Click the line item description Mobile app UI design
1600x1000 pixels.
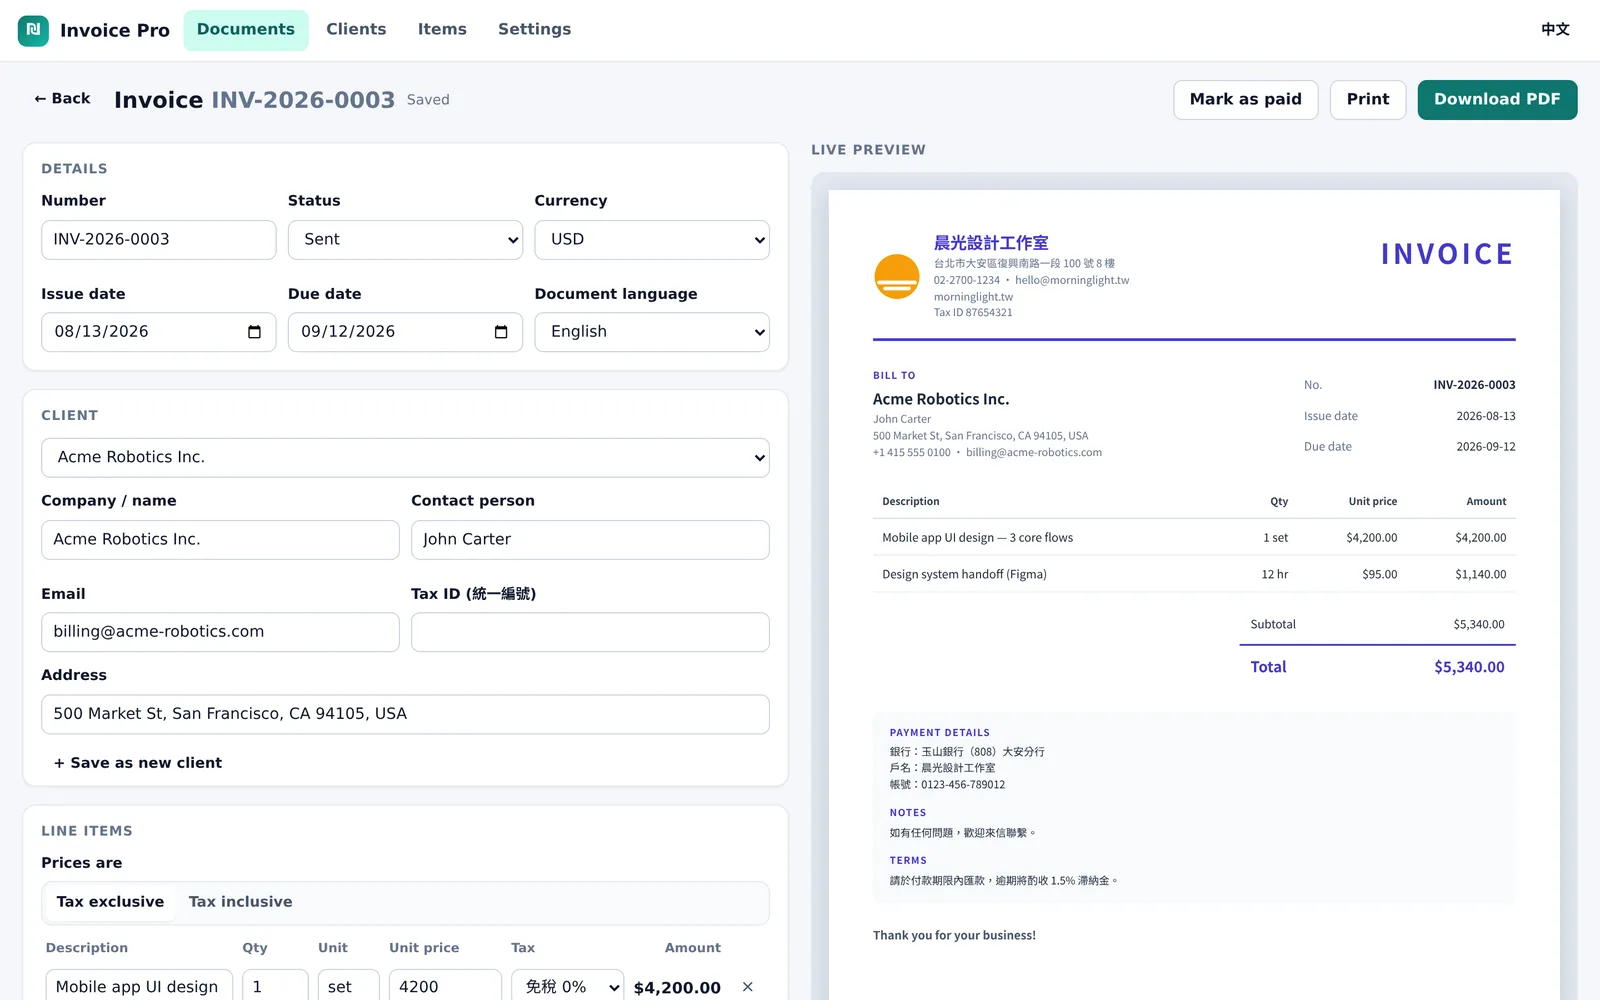pyautogui.click(x=139, y=987)
